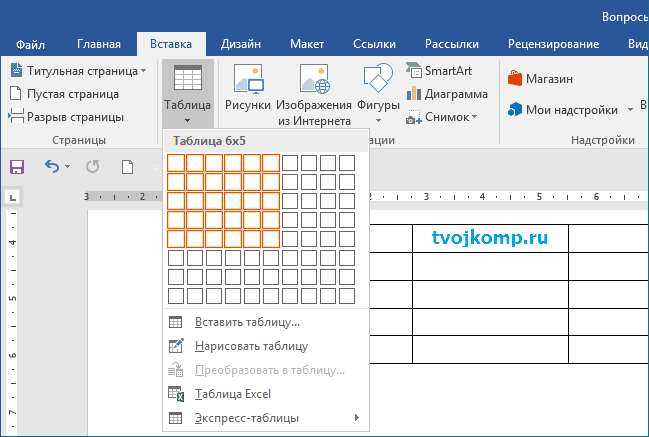
Task: Click the Redo circular arrow icon
Action: point(92,167)
